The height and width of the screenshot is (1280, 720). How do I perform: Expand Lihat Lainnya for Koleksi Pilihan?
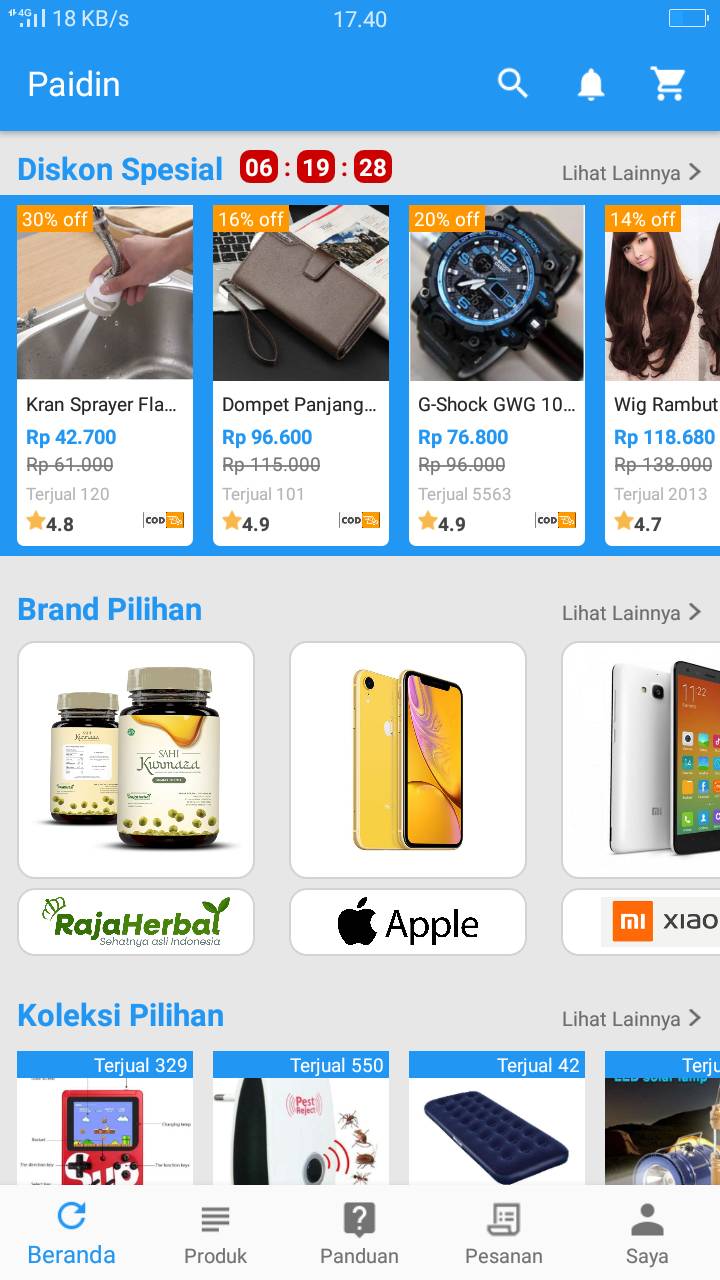coord(632,1019)
